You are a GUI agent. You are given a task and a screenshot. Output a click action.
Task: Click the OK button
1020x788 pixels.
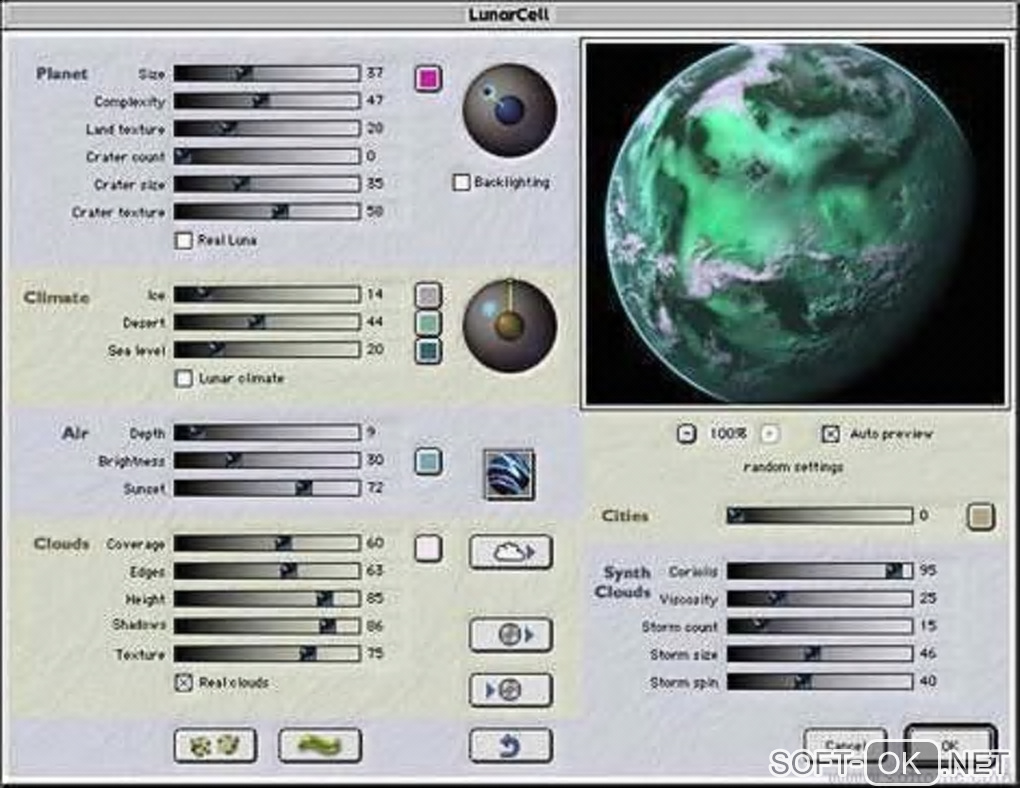[x=950, y=745]
